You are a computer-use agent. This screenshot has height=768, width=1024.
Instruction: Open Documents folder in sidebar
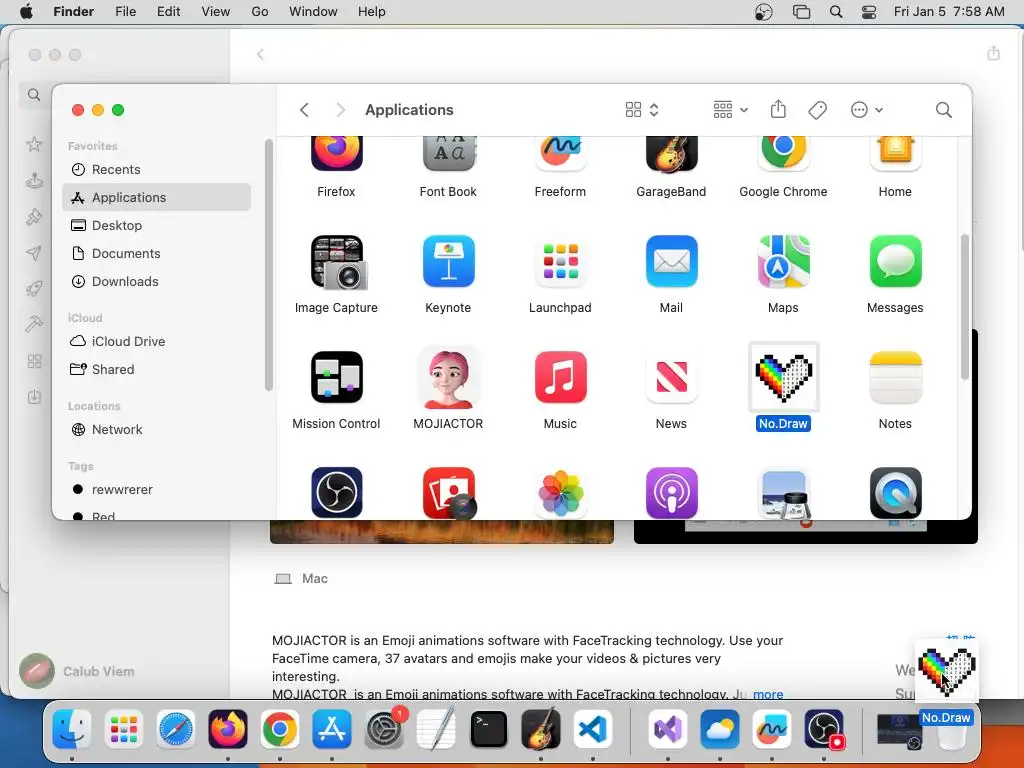[x=157, y=253]
